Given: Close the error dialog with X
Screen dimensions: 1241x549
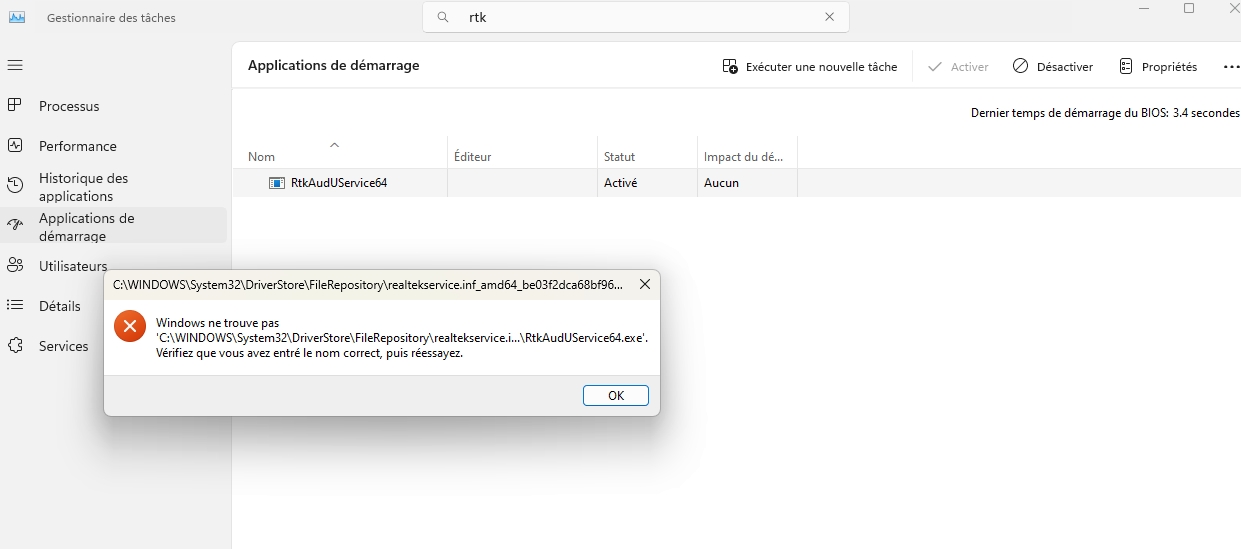Looking at the screenshot, I should 645,284.
